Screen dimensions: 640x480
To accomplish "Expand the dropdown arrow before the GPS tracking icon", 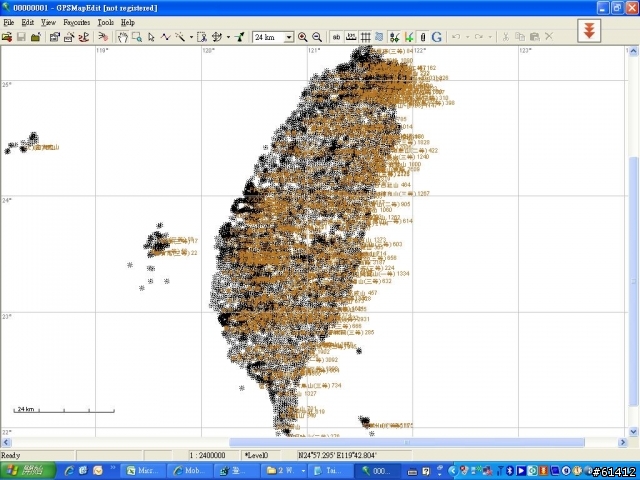I will coord(227,37).
